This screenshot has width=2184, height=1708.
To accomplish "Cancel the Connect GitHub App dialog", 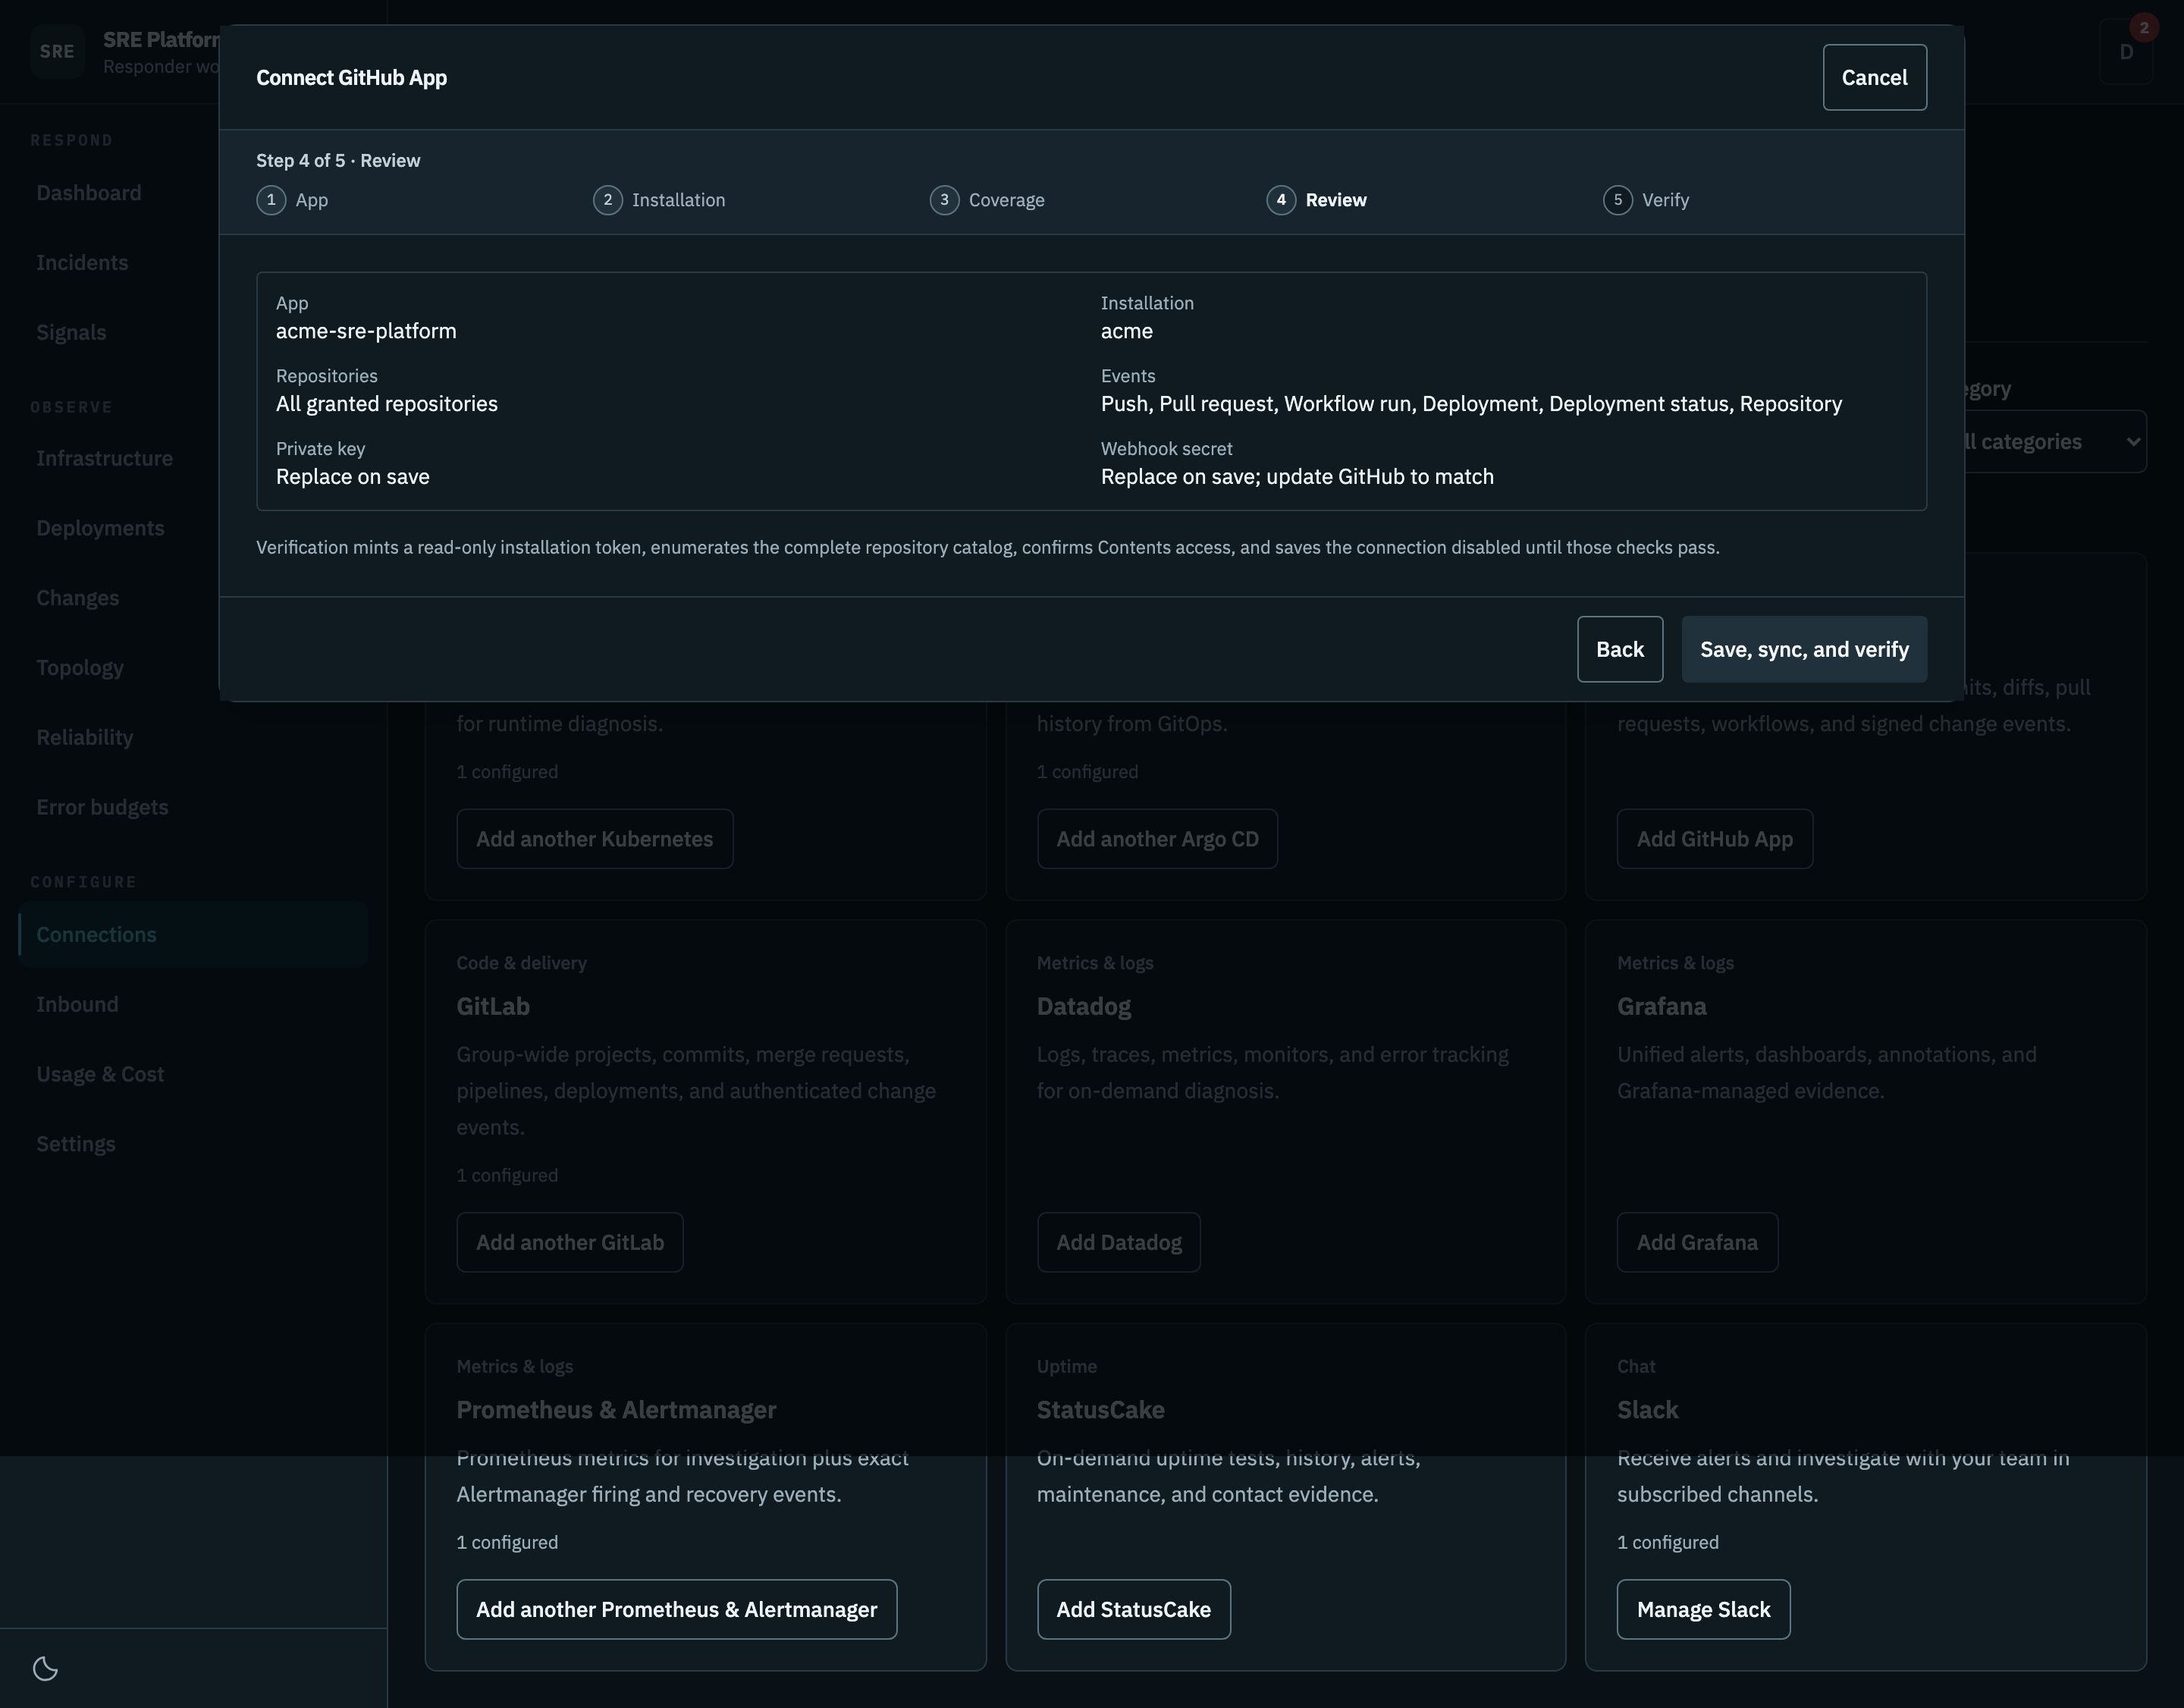I will click(x=1874, y=77).
